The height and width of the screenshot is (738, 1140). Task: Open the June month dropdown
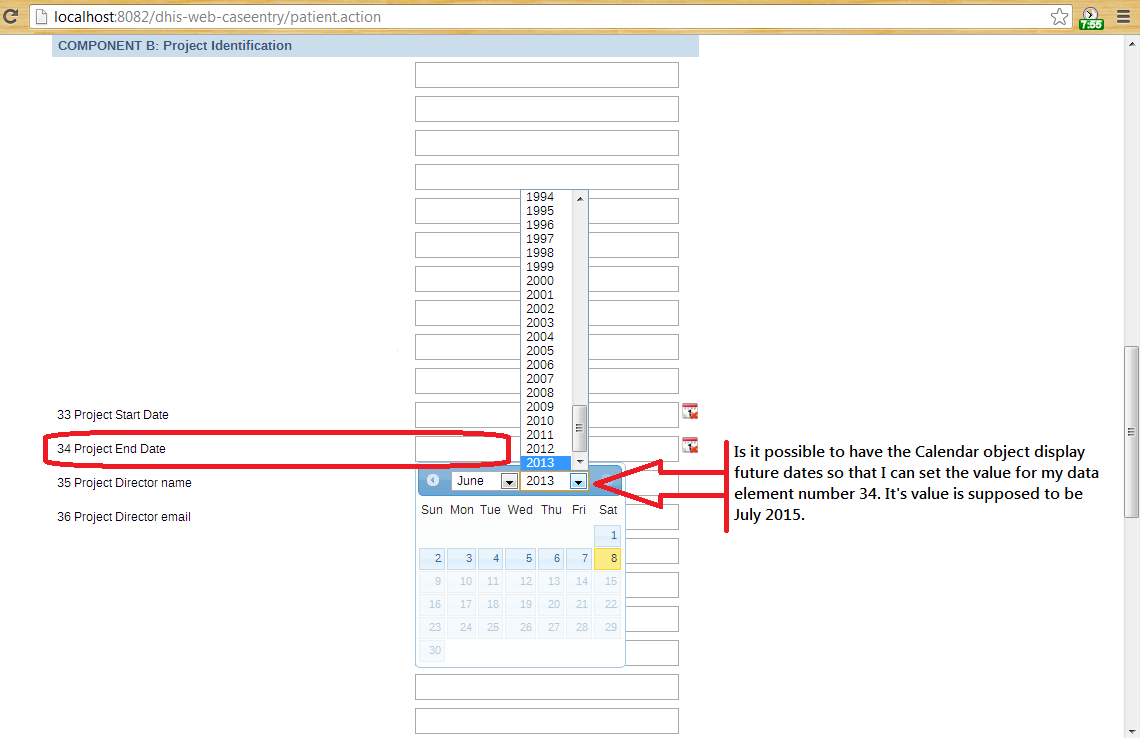click(x=484, y=481)
